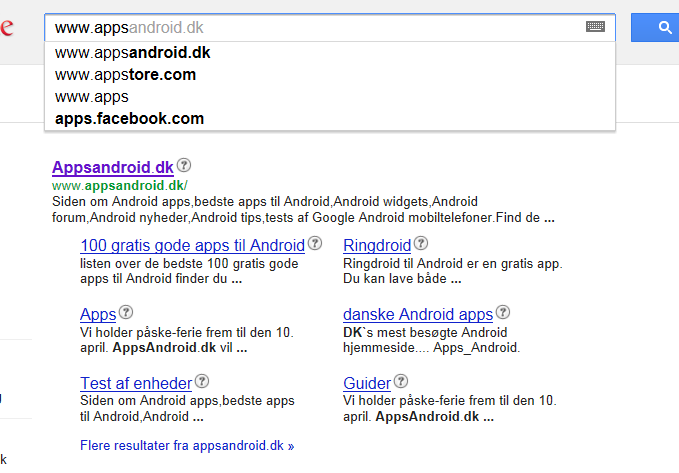
Task: Open the Guider sitelink
Action: point(365,383)
